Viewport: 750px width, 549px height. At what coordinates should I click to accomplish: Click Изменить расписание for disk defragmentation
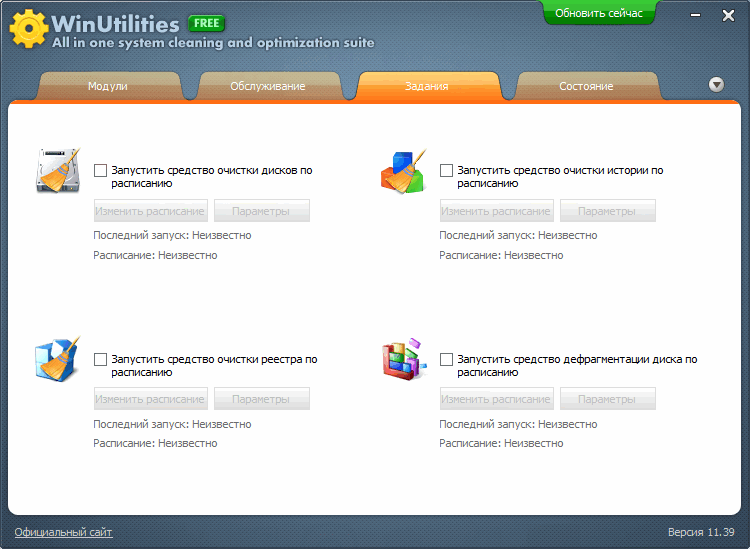point(496,399)
